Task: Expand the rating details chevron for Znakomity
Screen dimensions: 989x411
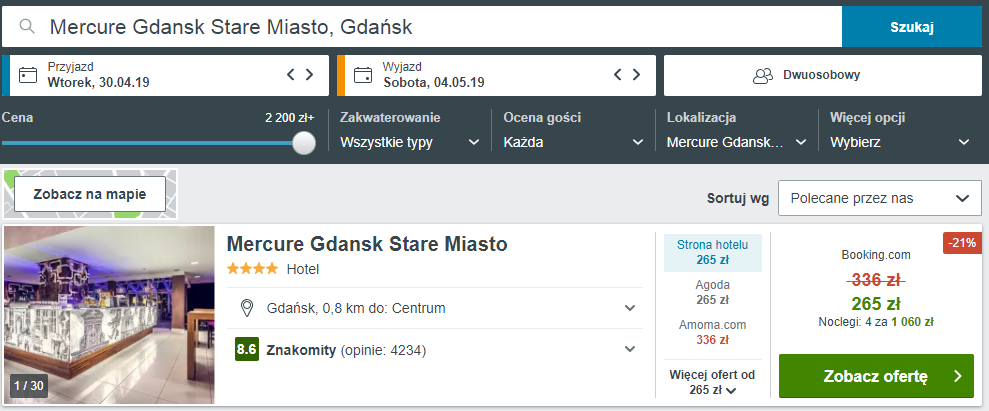Action: (x=630, y=349)
